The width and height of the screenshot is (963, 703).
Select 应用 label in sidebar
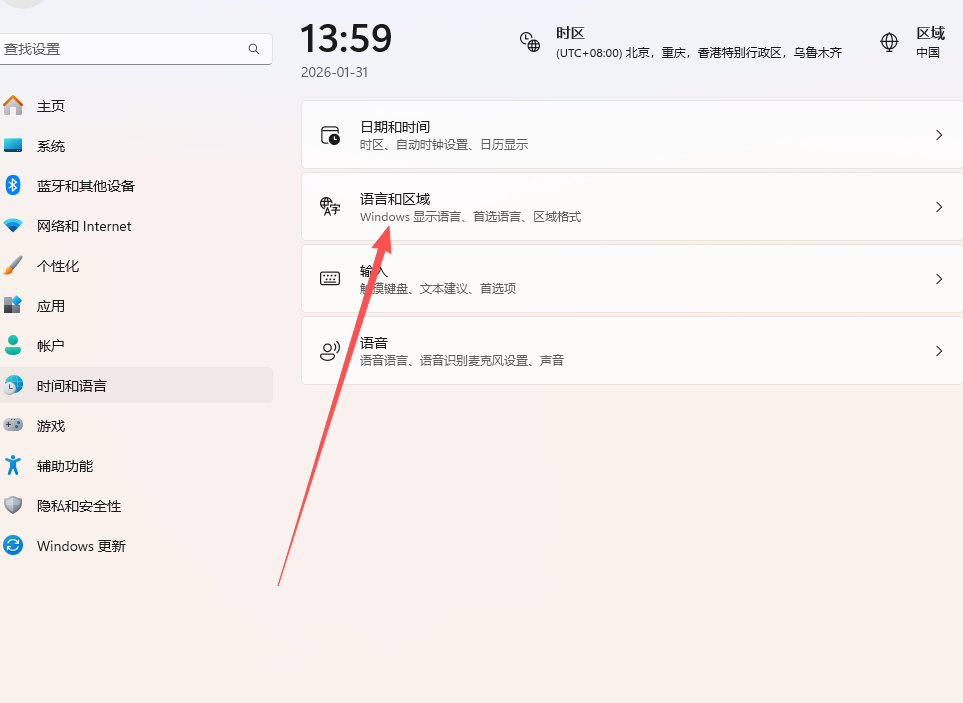(51, 306)
